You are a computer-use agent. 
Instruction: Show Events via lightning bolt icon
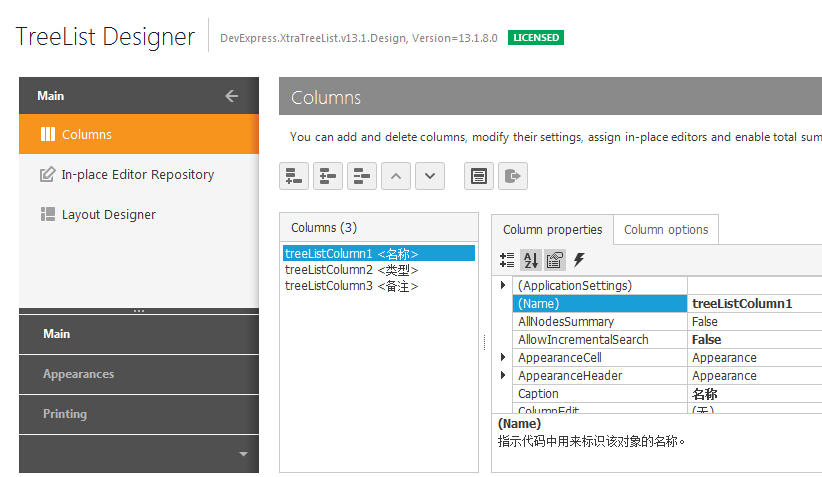click(579, 260)
